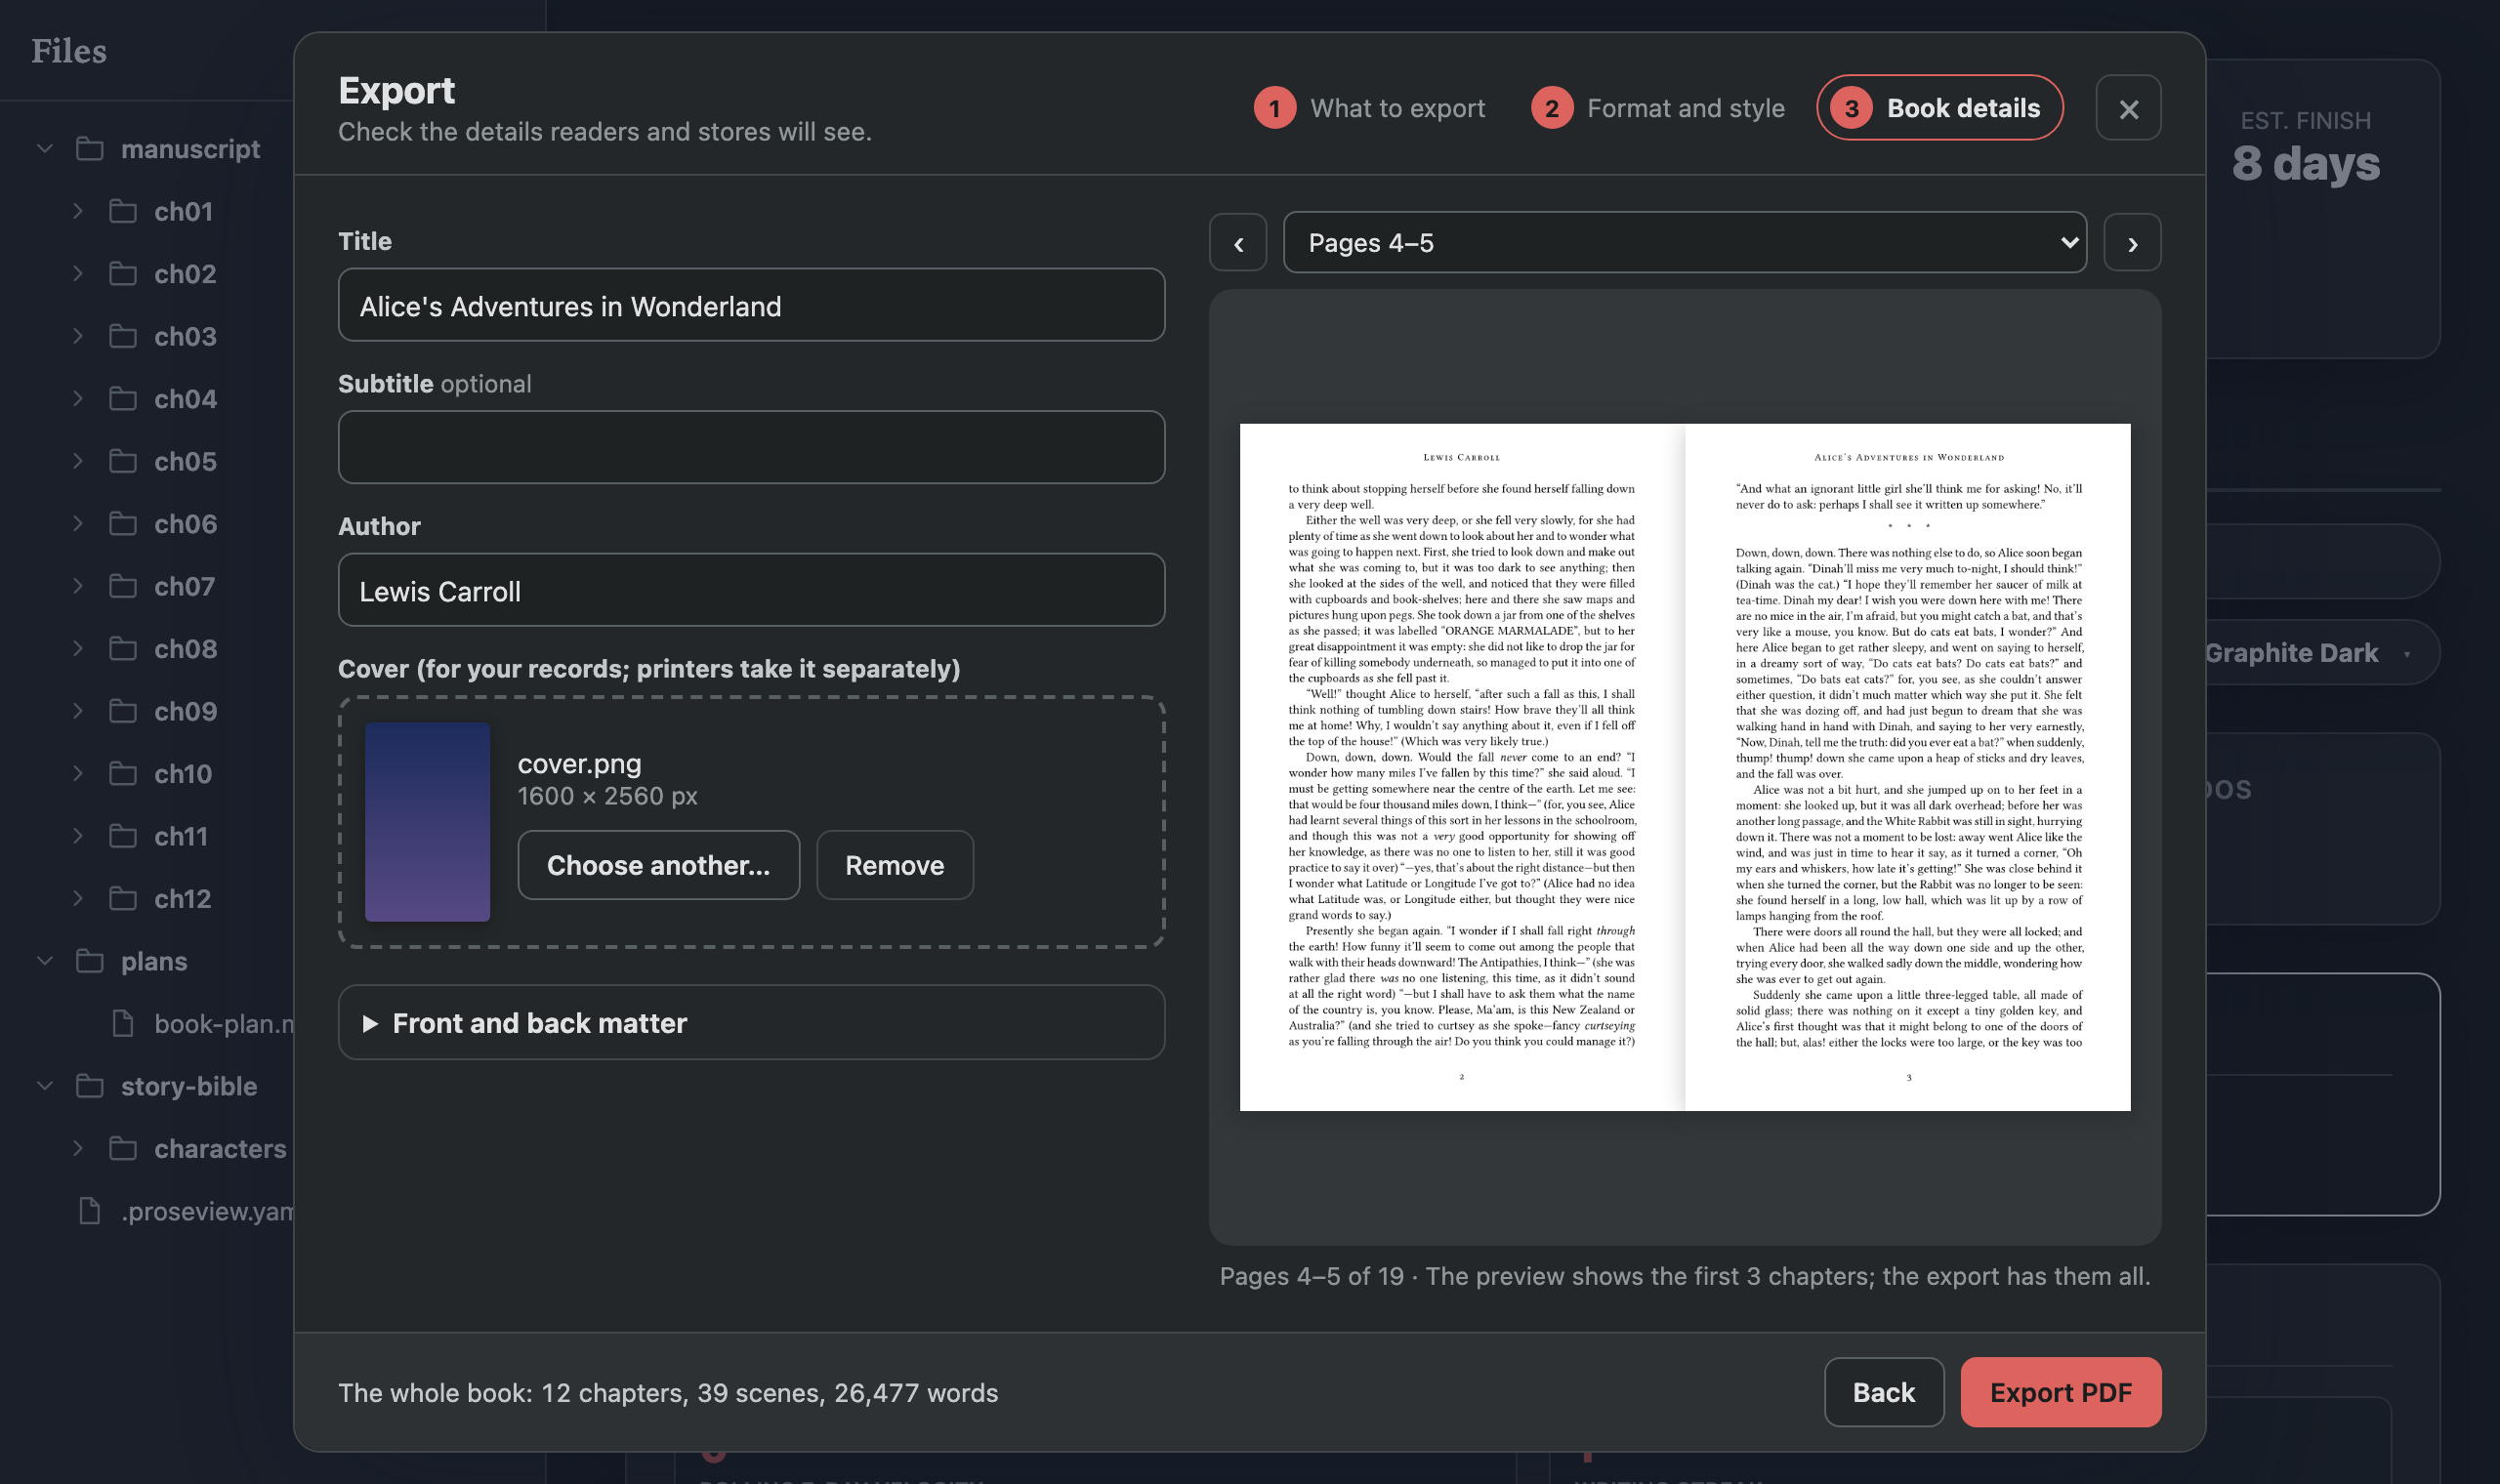Collapse the manuscript folder chevron
The height and width of the screenshot is (1484, 2500).
click(x=45, y=149)
